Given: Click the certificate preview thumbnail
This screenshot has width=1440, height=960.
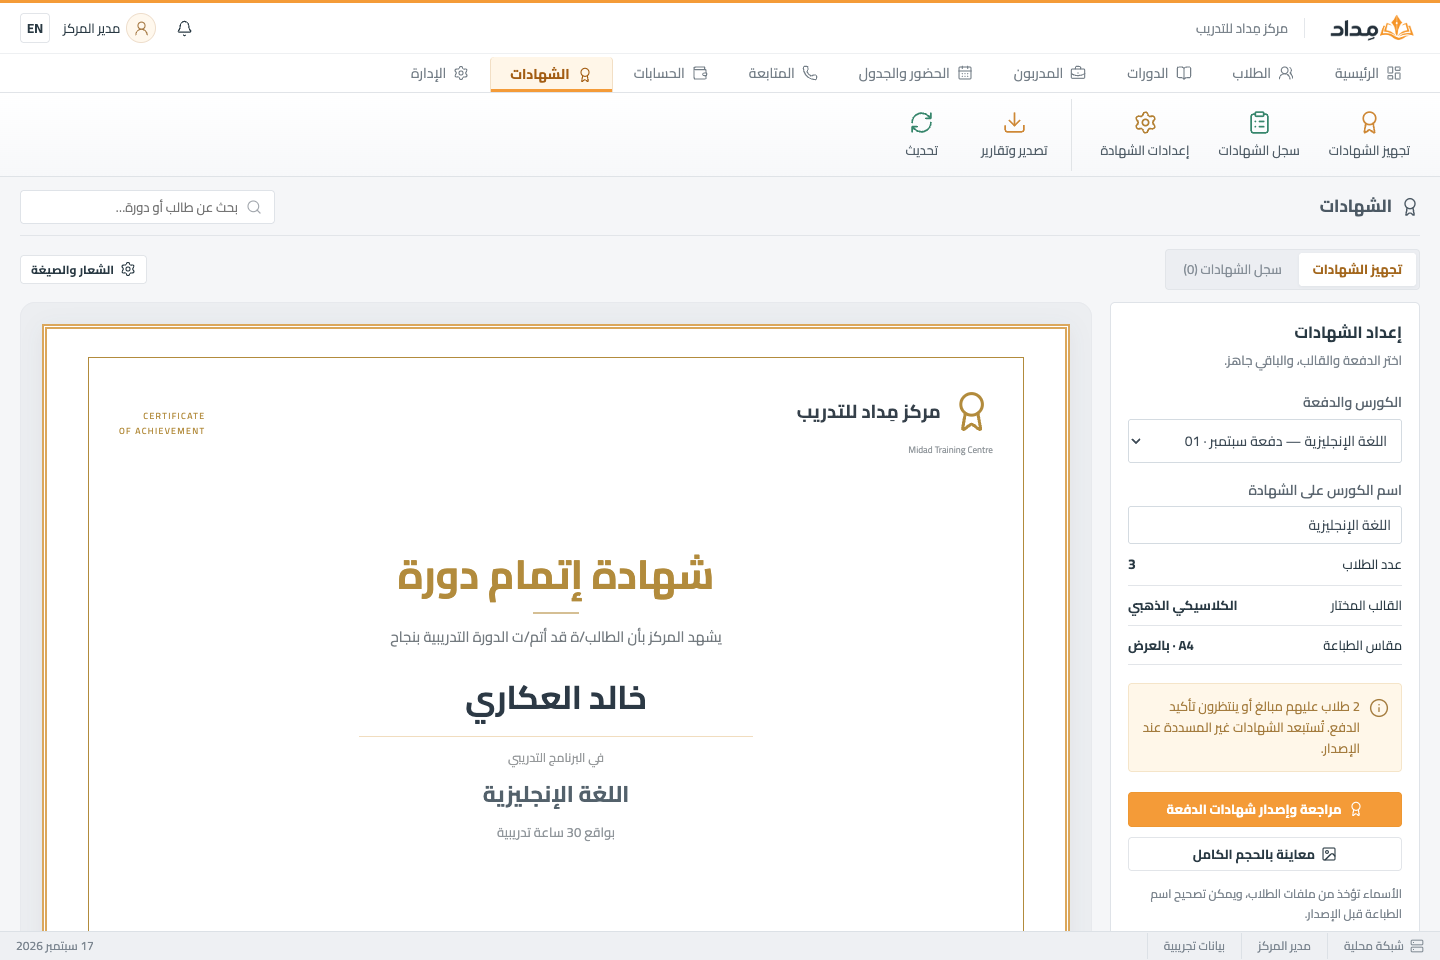Looking at the screenshot, I should coord(556,628).
